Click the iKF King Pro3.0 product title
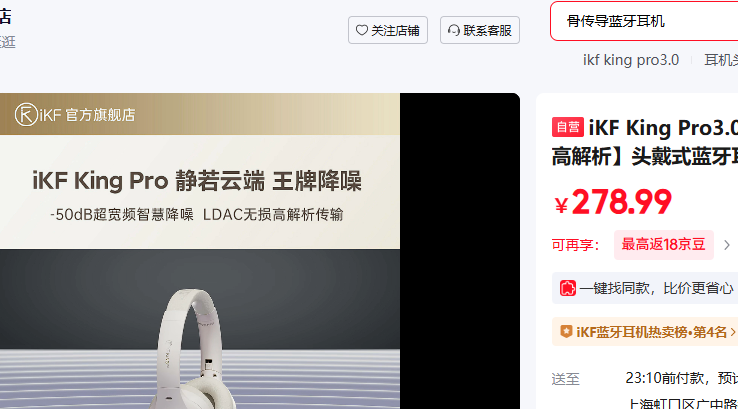The width and height of the screenshot is (738, 409). (x=645, y=142)
